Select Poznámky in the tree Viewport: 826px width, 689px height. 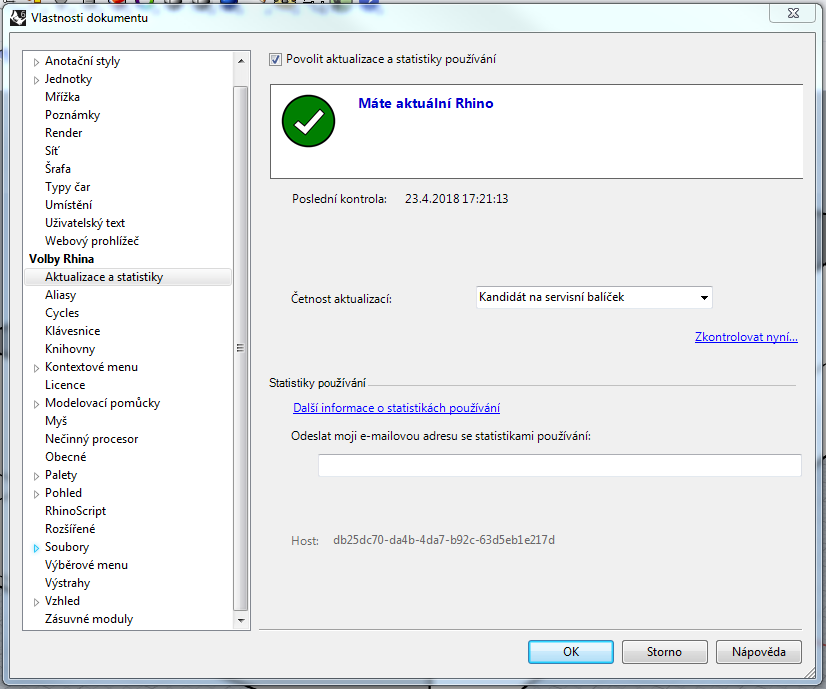click(72, 115)
